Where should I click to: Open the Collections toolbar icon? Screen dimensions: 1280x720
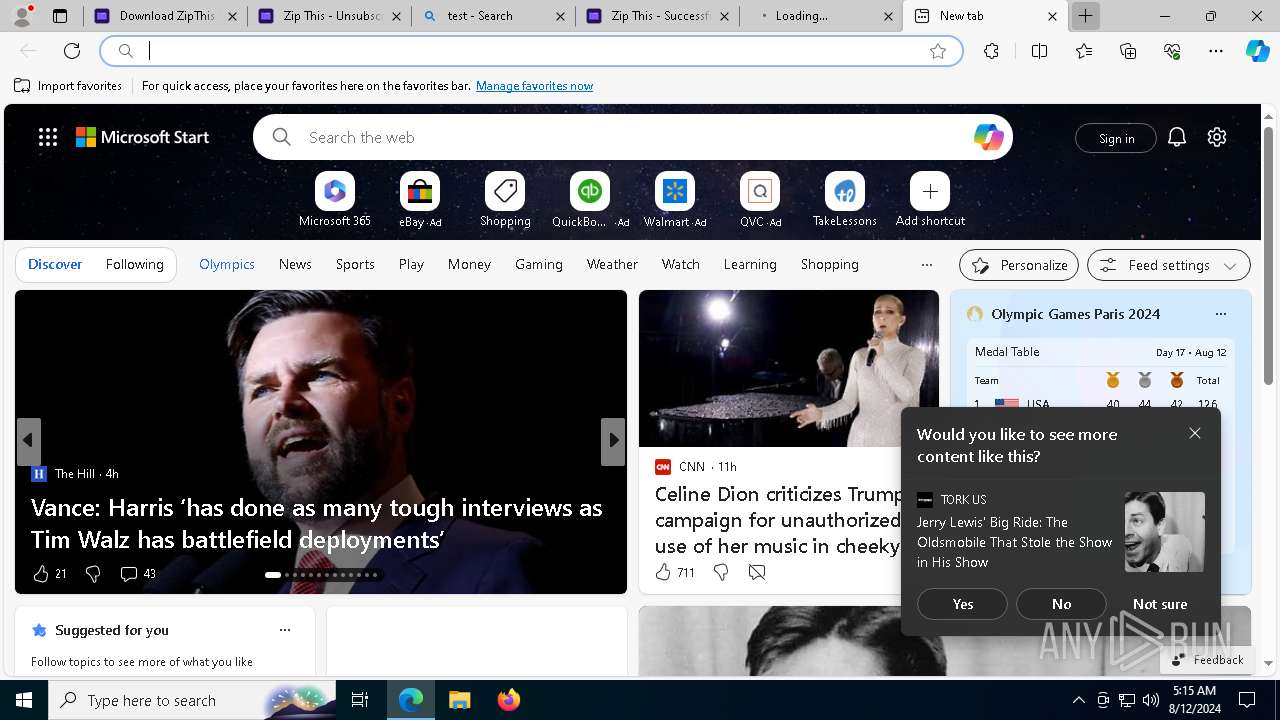[x=1128, y=51]
